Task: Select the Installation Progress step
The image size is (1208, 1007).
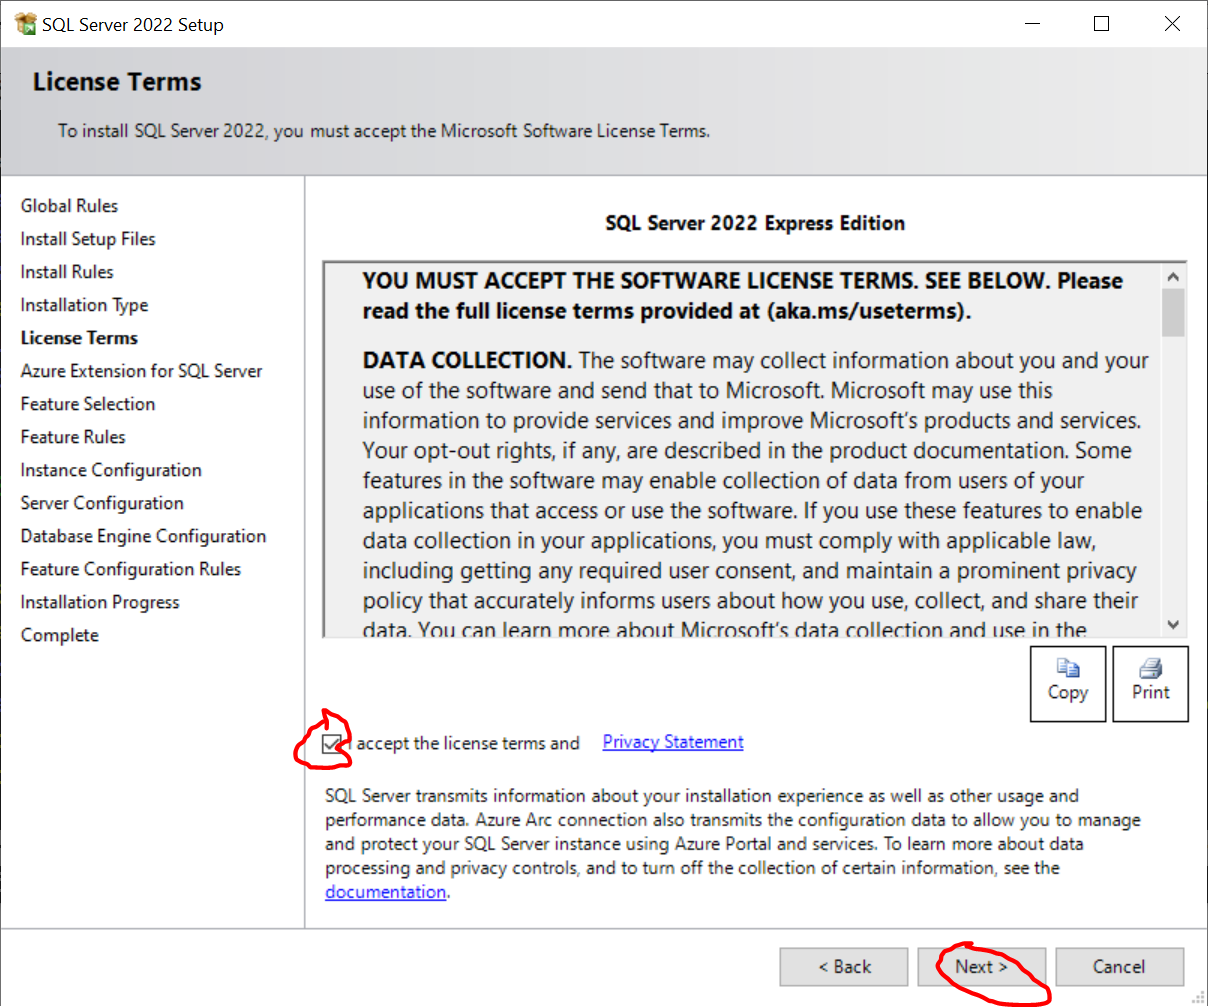Action: coord(100,602)
